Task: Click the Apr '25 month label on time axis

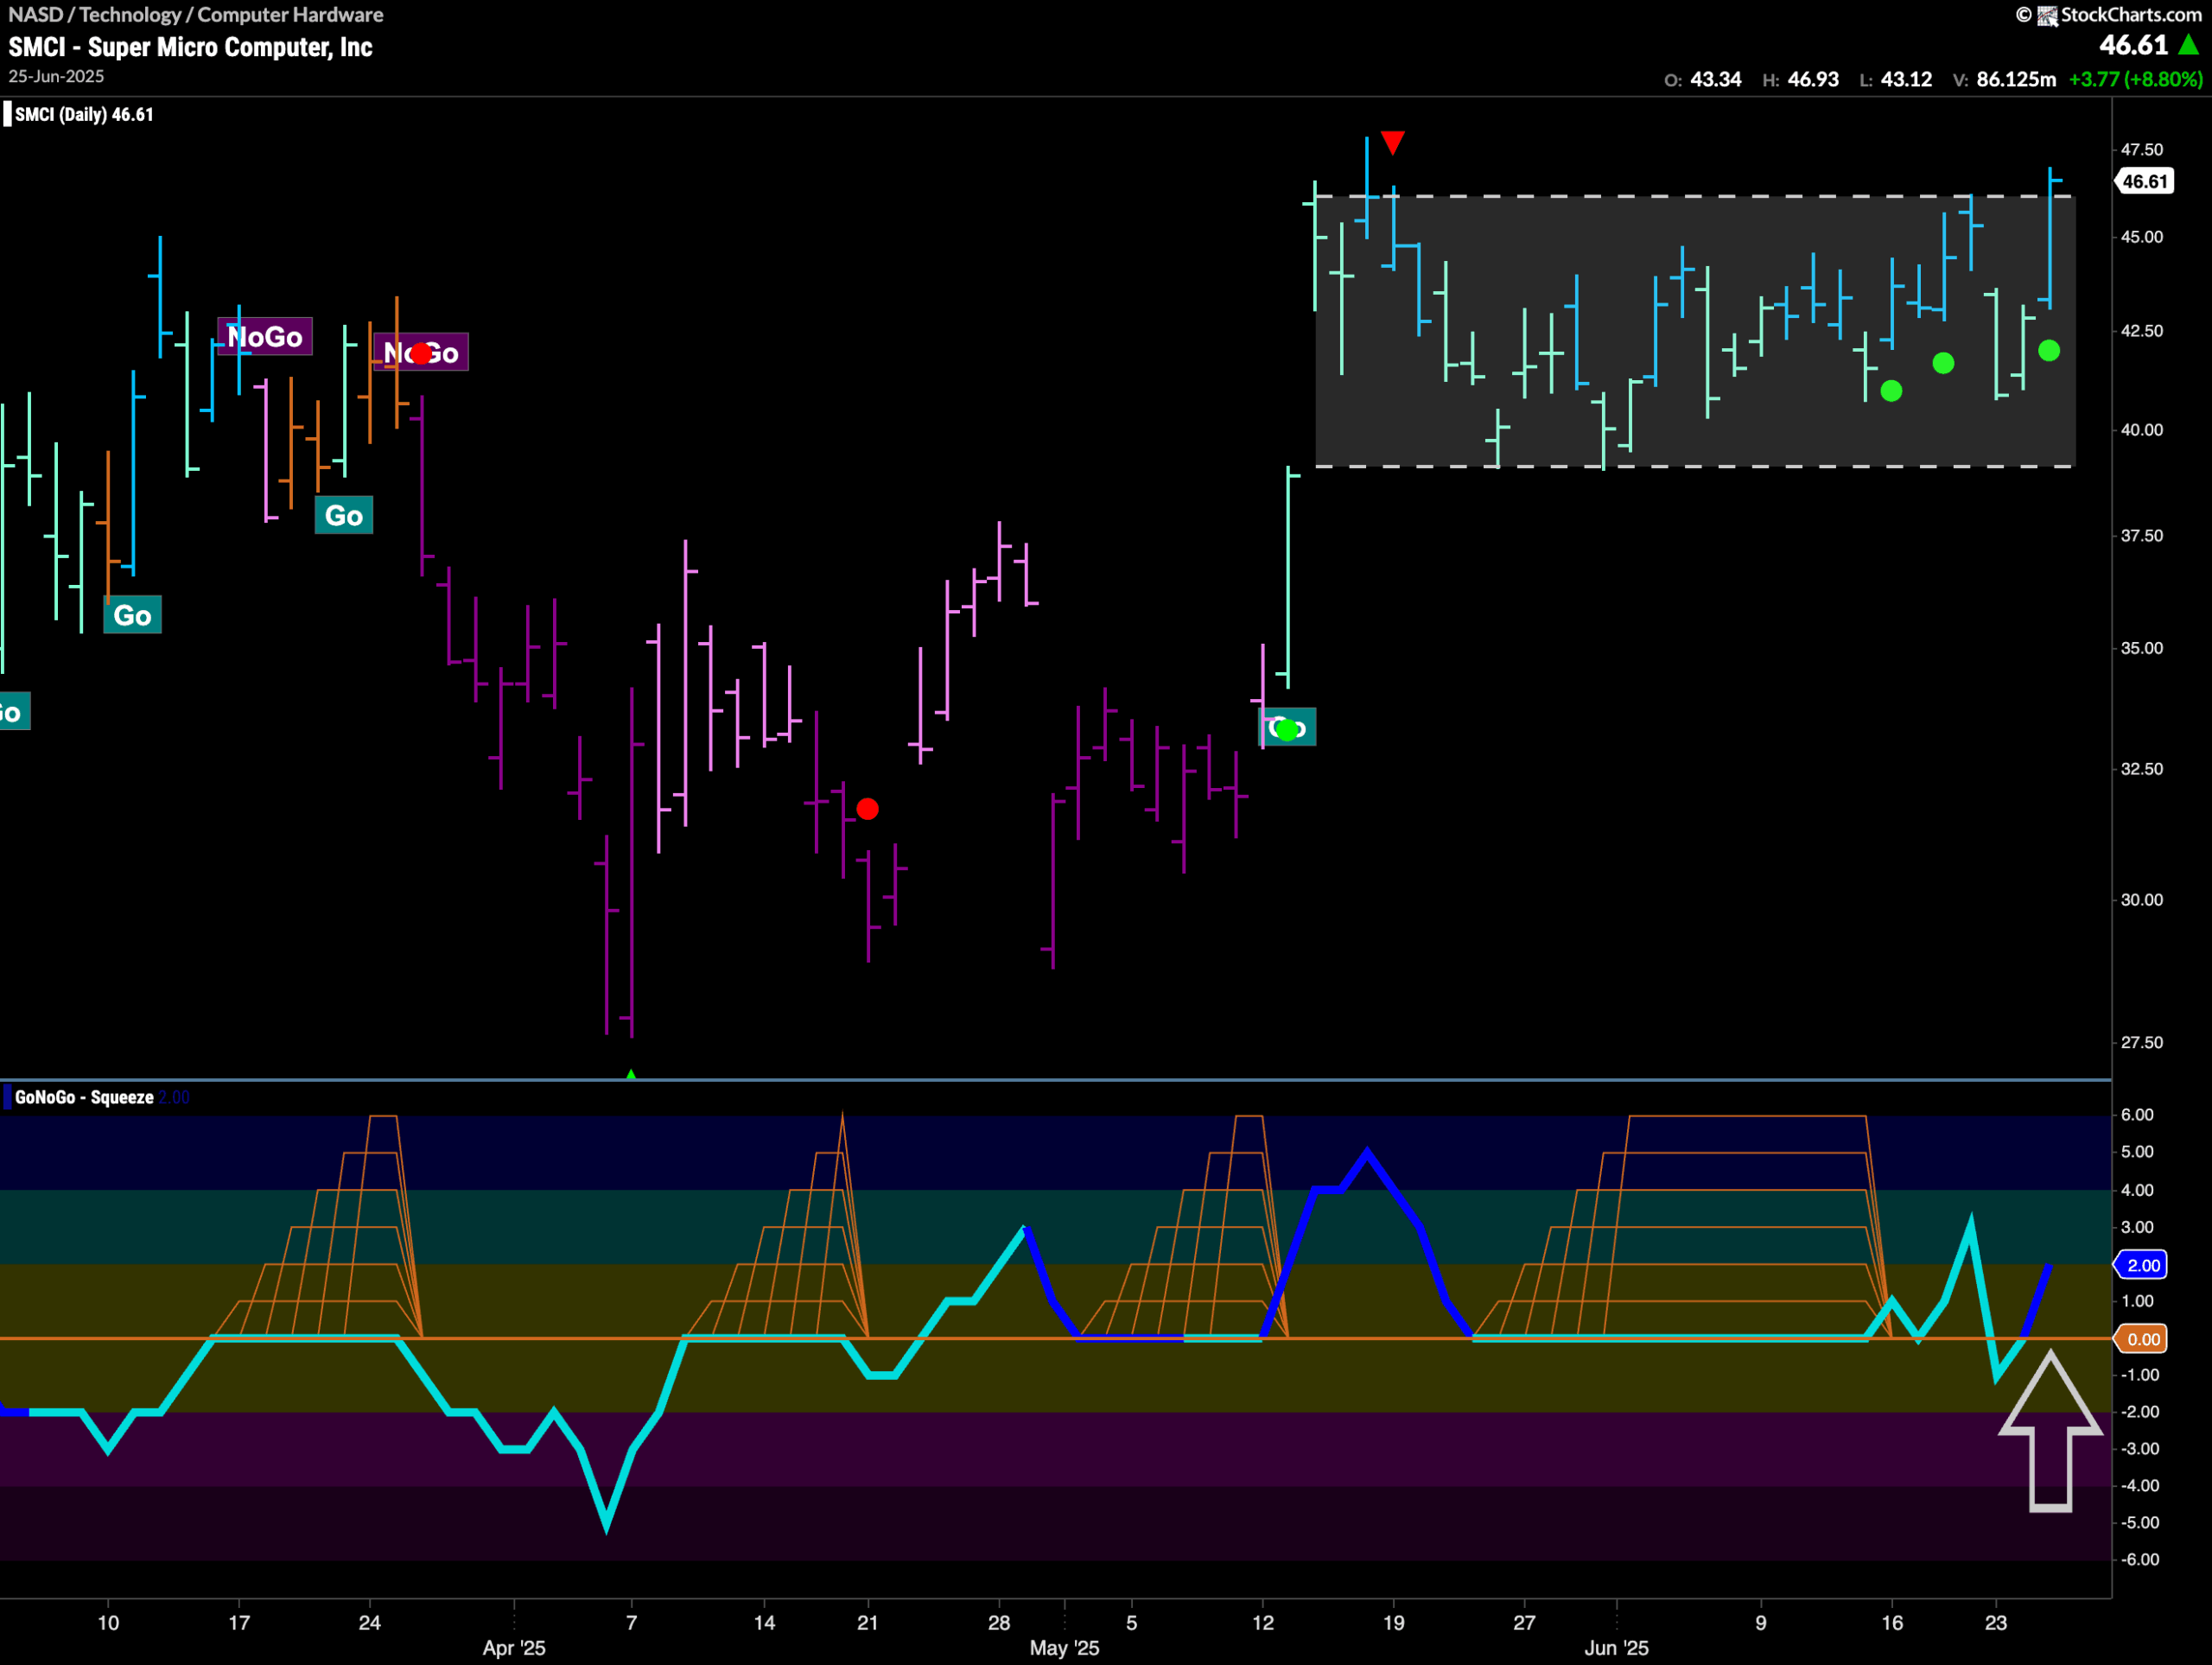Action: pos(514,1648)
